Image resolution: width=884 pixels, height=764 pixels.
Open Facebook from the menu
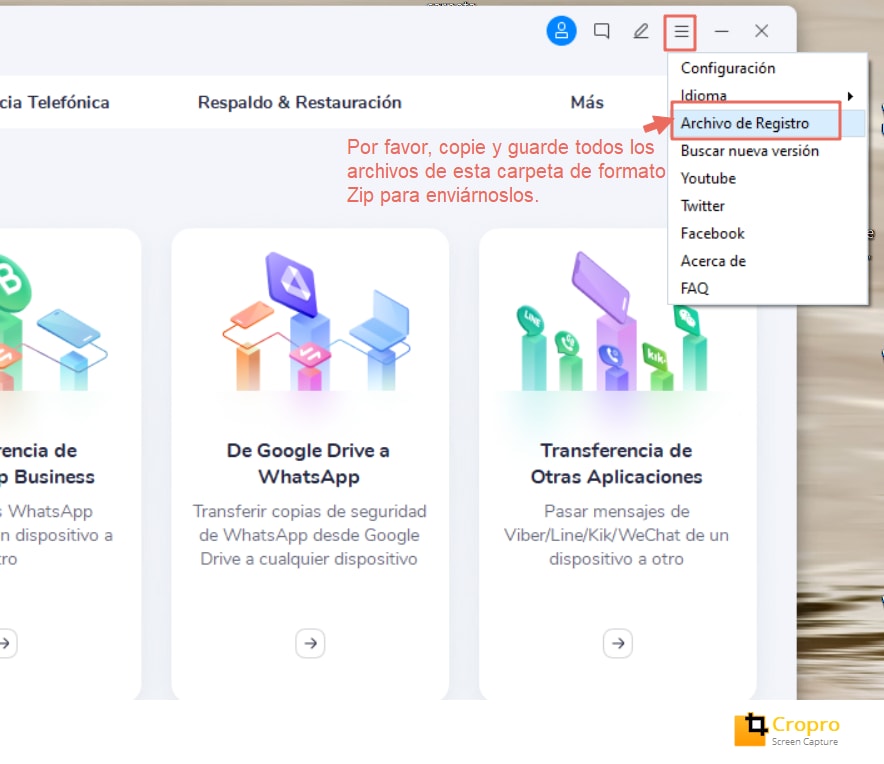pos(712,233)
